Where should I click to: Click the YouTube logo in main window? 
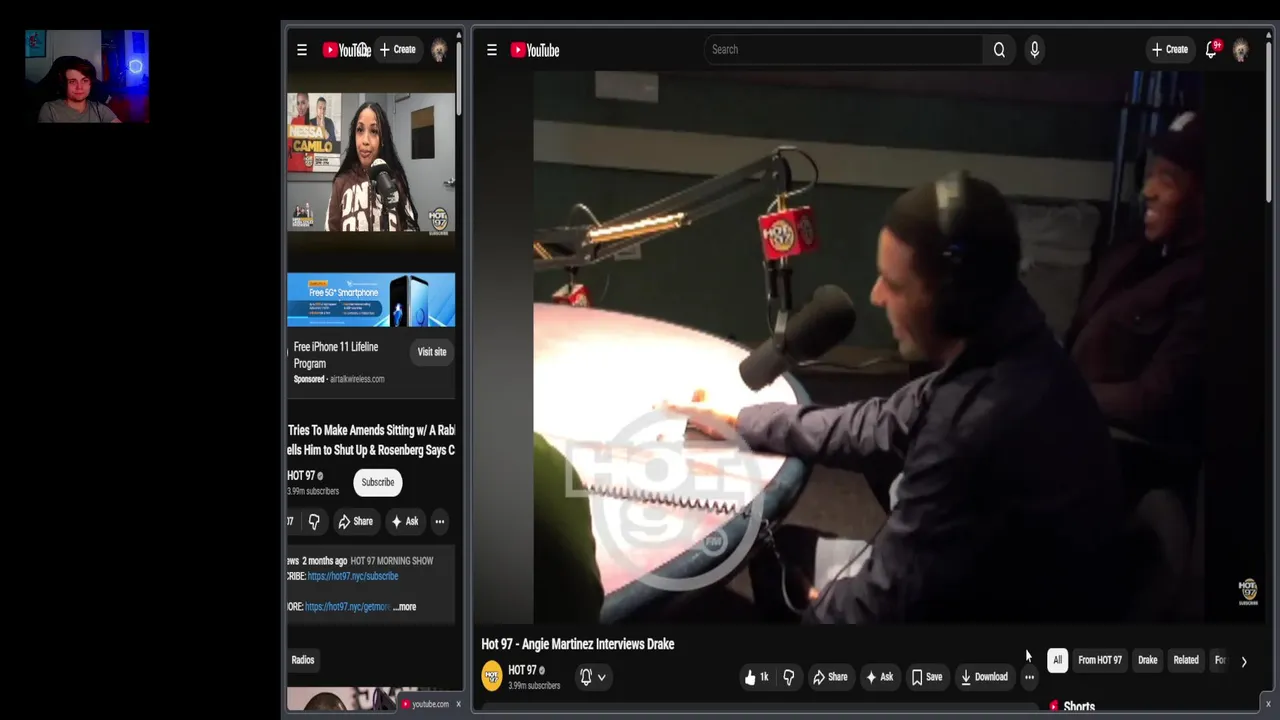pos(535,50)
